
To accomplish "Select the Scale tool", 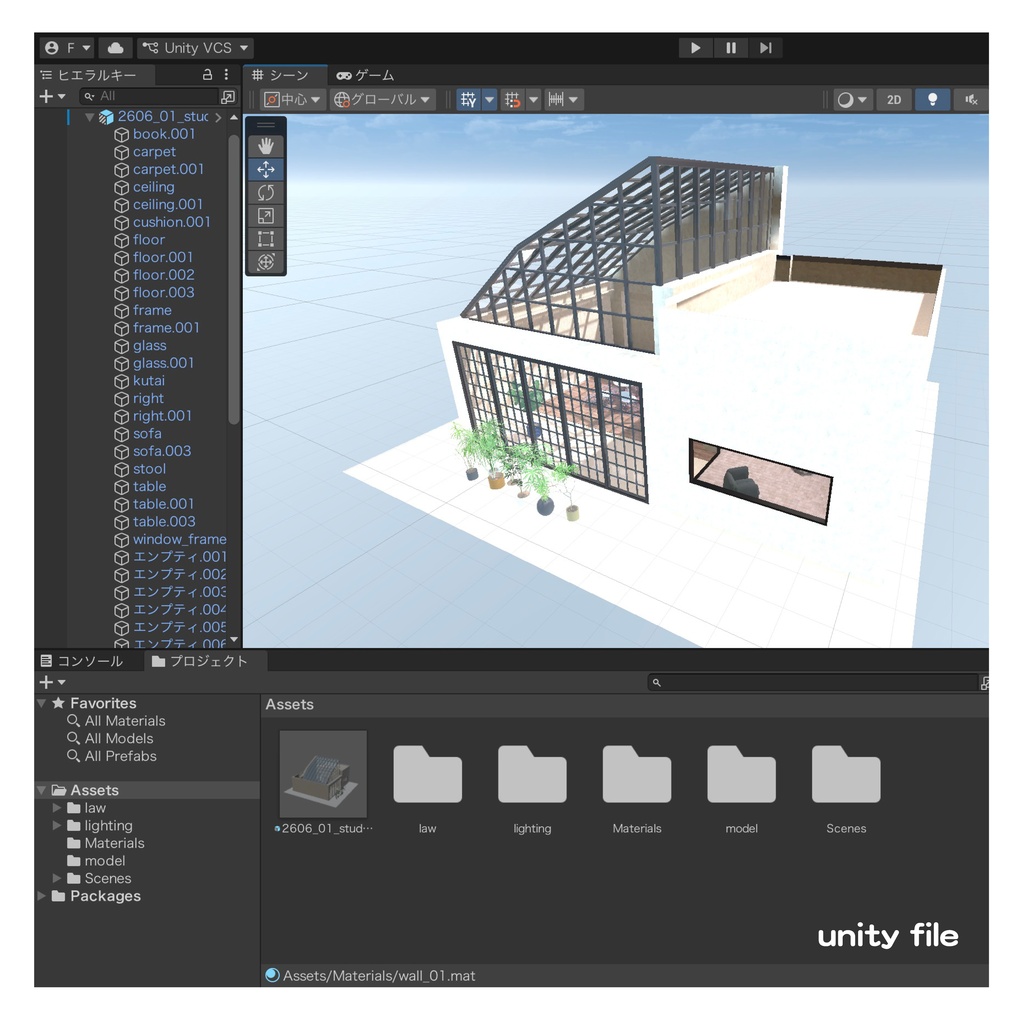I will coord(265,216).
